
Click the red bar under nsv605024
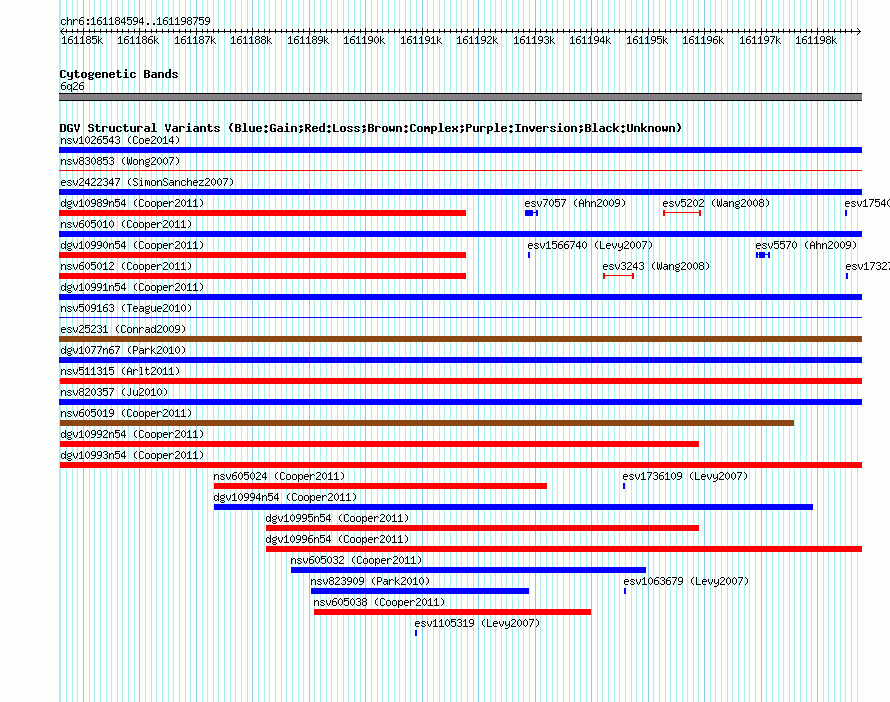point(380,486)
